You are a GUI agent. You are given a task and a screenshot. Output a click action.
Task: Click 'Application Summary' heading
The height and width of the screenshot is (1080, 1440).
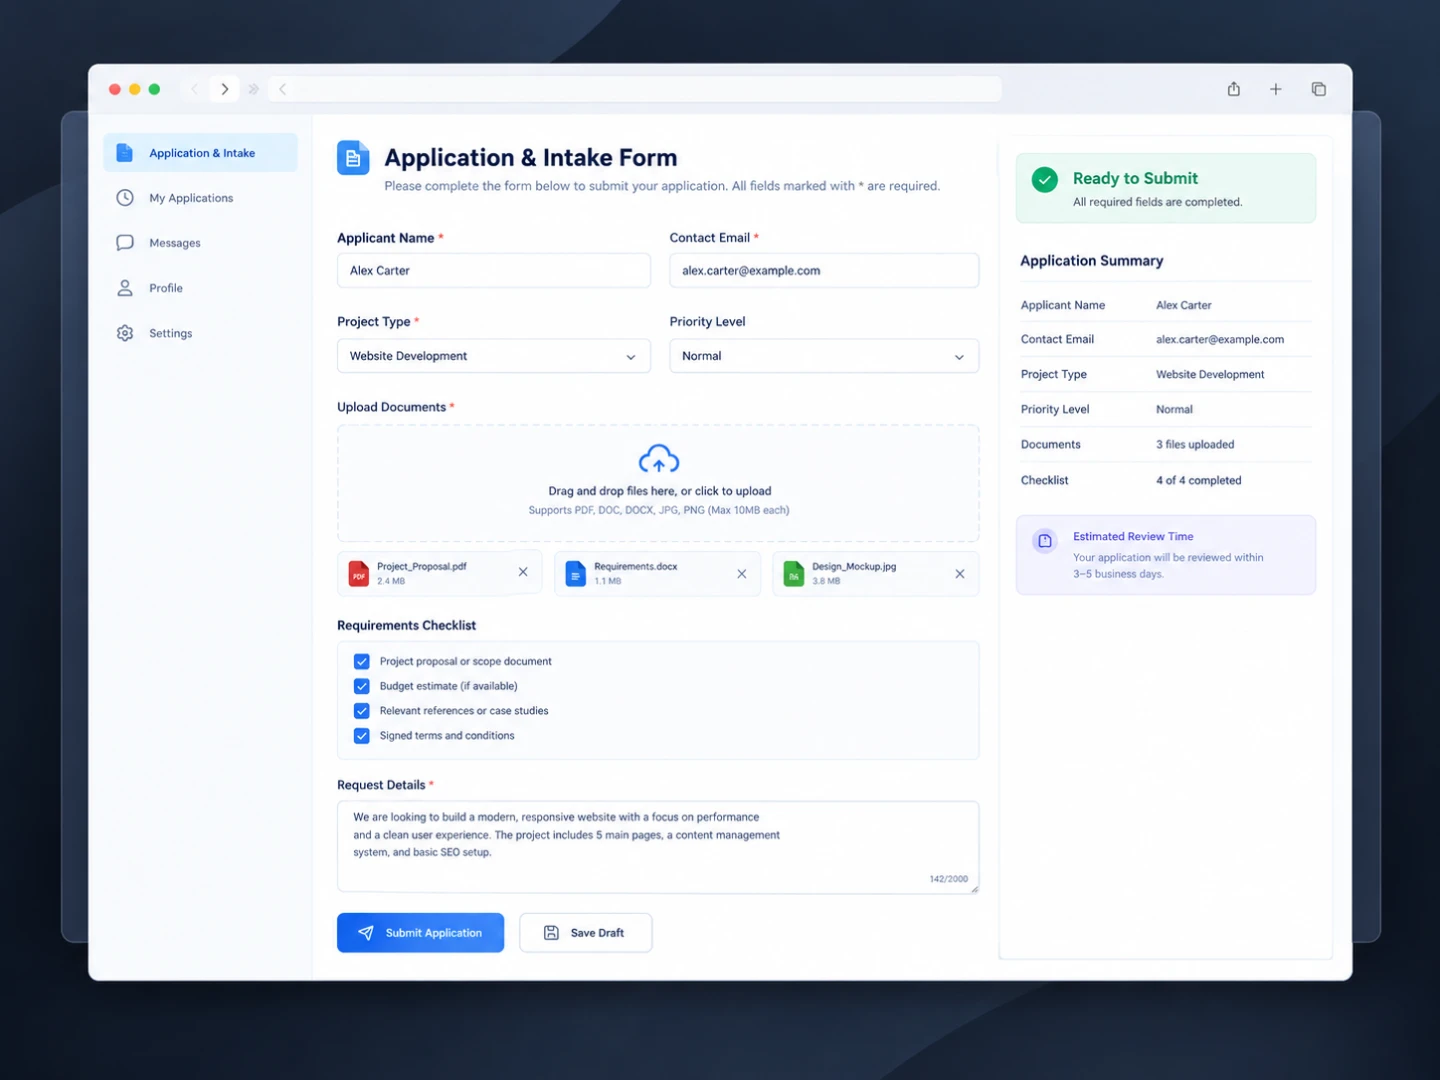pos(1092,261)
